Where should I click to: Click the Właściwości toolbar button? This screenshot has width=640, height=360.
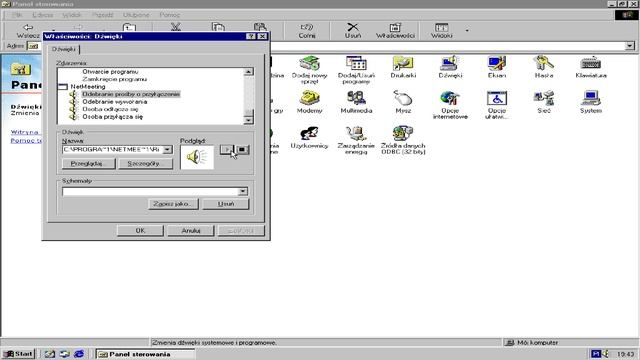click(395, 31)
